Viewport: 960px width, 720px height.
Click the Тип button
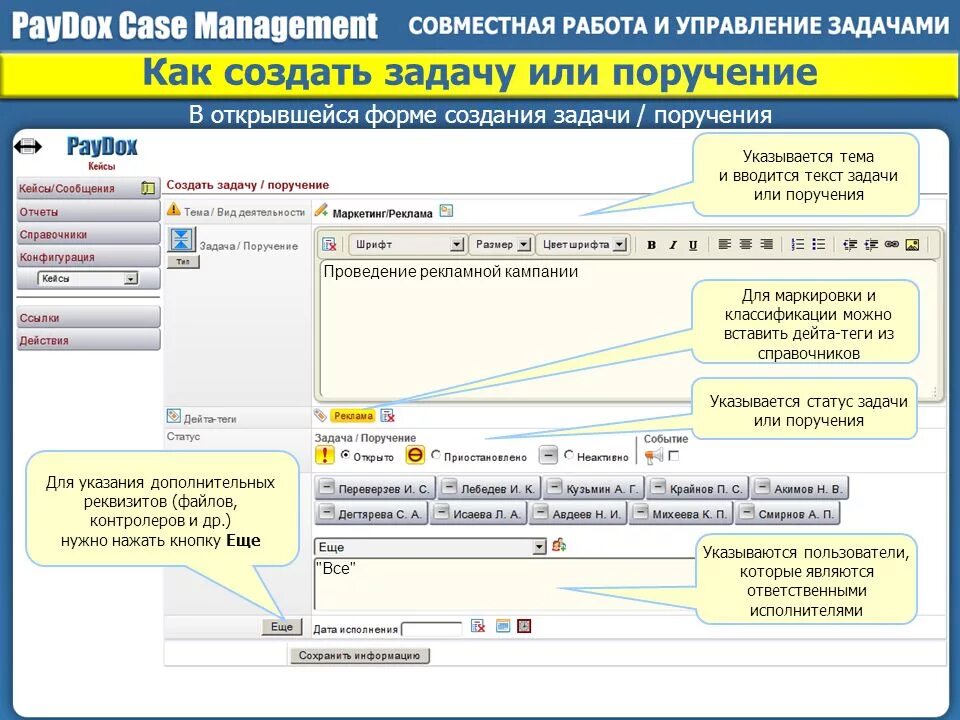pyautogui.click(x=183, y=261)
